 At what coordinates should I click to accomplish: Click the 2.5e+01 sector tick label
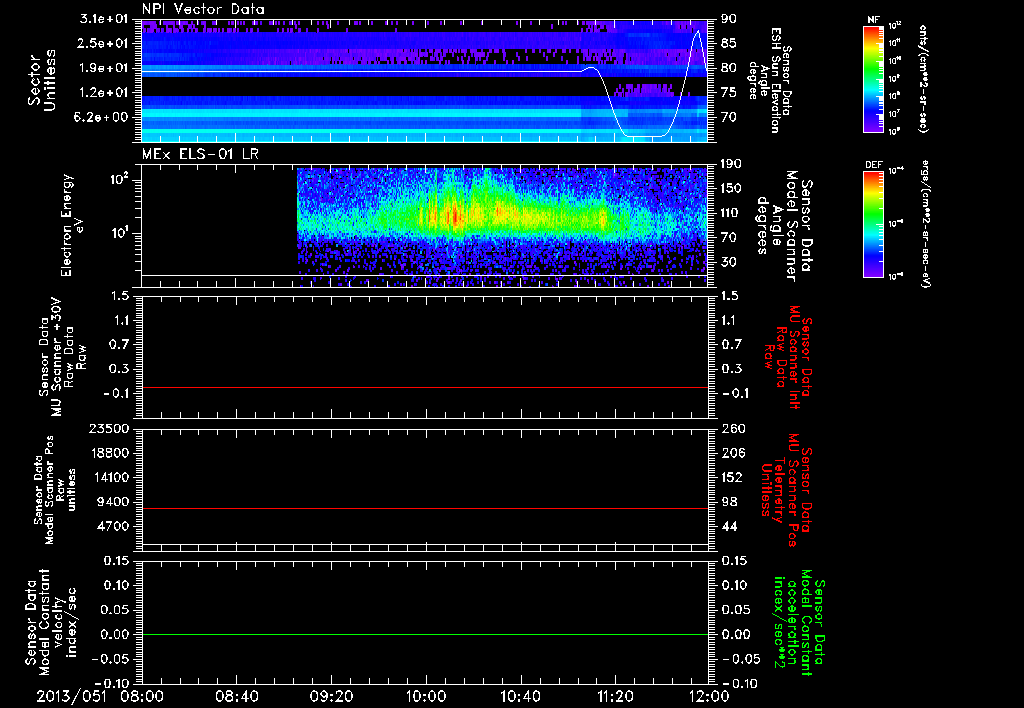click(104, 43)
